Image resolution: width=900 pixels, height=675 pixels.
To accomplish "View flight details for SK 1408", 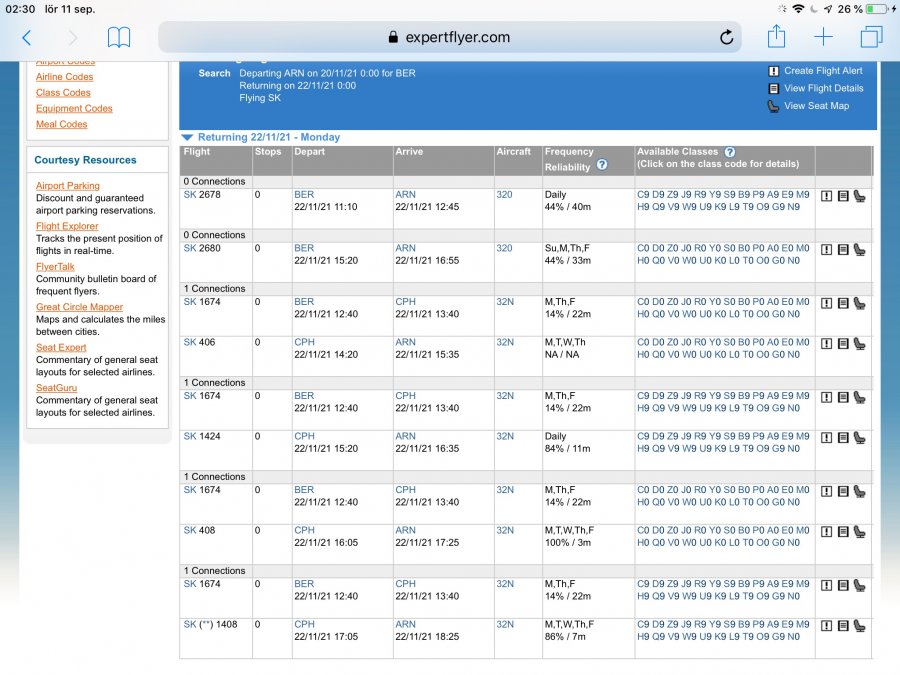I will pyautogui.click(x=843, y=625).
